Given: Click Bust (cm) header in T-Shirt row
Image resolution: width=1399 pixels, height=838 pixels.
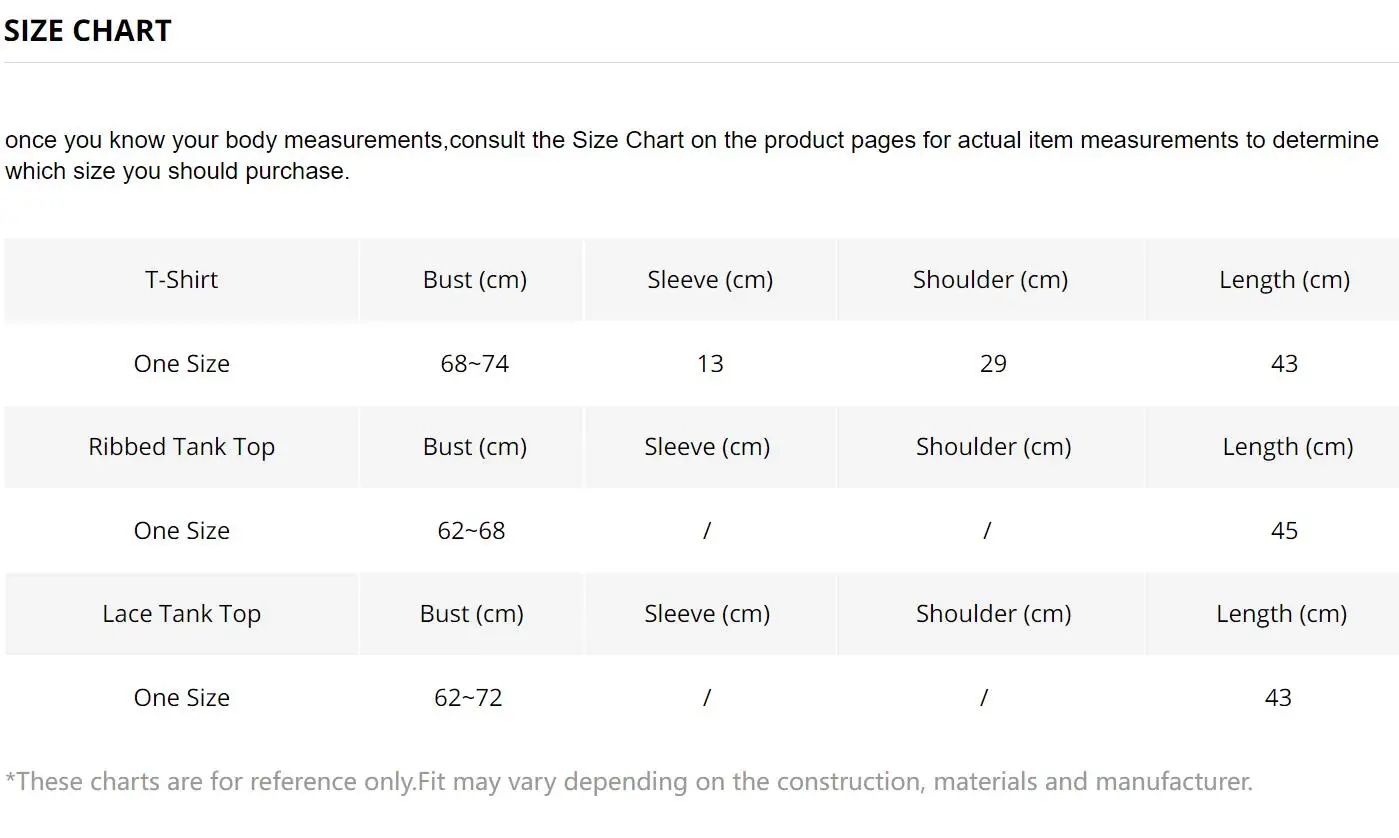Looking at the screenshot, I should coord(474,280).
